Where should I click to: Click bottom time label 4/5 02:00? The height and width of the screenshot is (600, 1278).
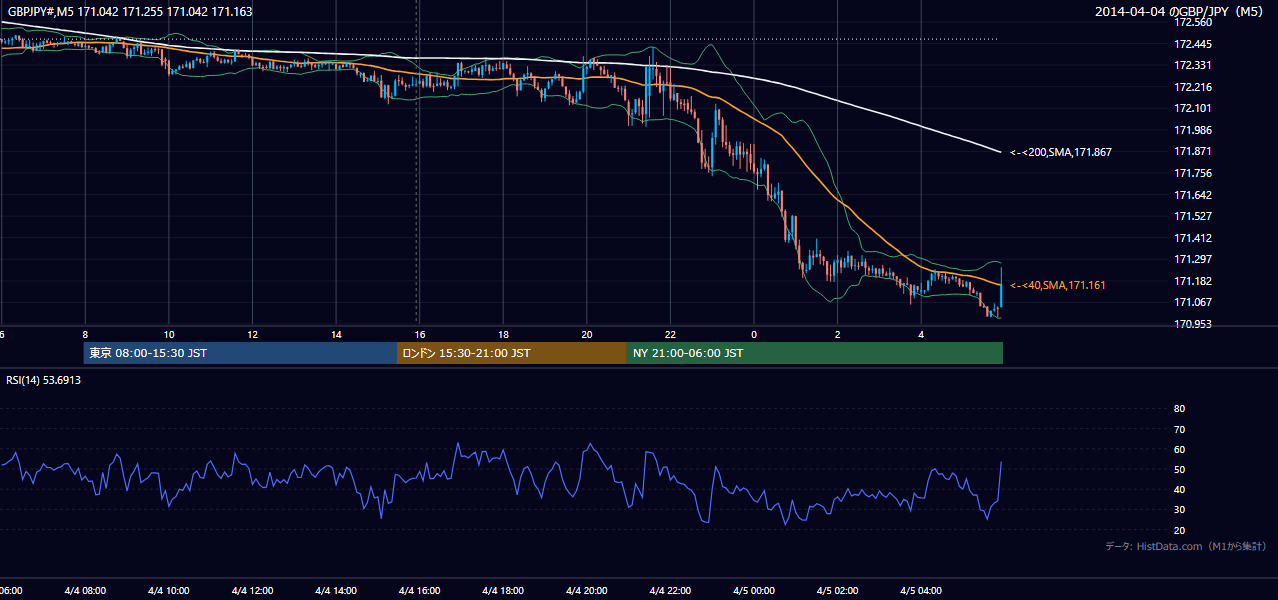coord(838,591)
